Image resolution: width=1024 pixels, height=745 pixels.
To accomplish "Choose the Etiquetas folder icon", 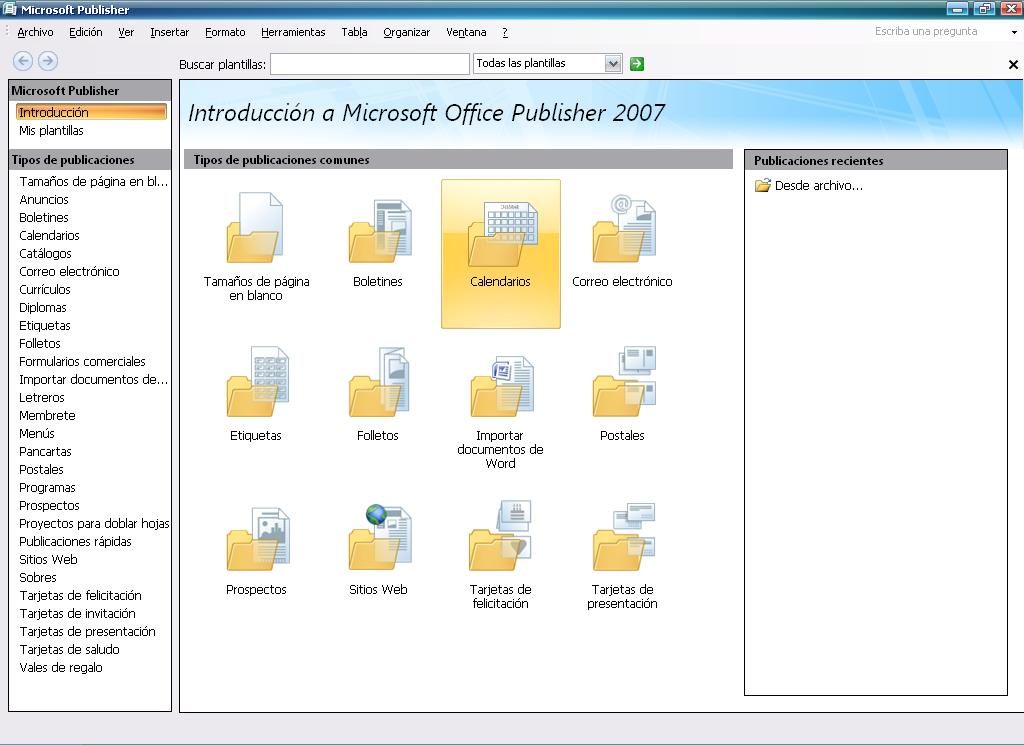I will tap(256, 385).
